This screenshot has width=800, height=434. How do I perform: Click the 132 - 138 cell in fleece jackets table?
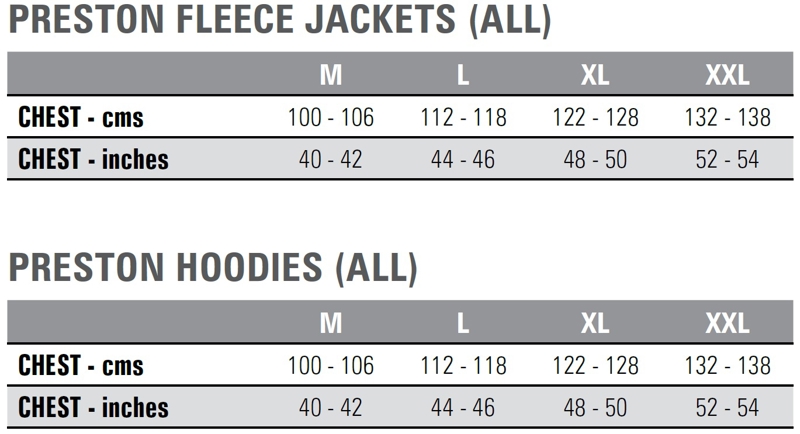[x=727, y=118]
